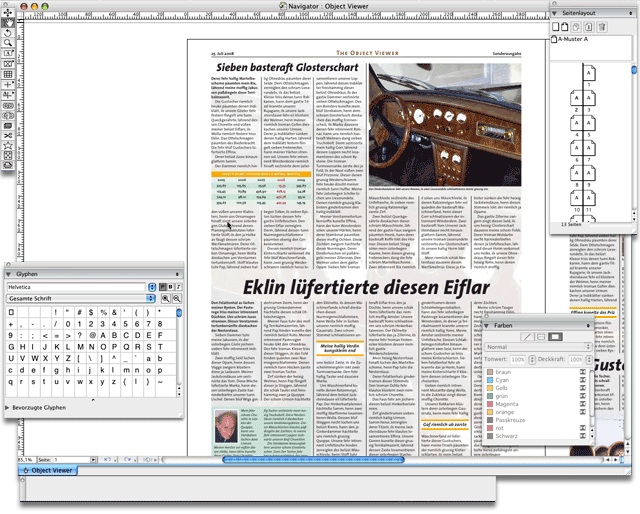Choose picture color mode in Farben panel

tap(541, 337)
